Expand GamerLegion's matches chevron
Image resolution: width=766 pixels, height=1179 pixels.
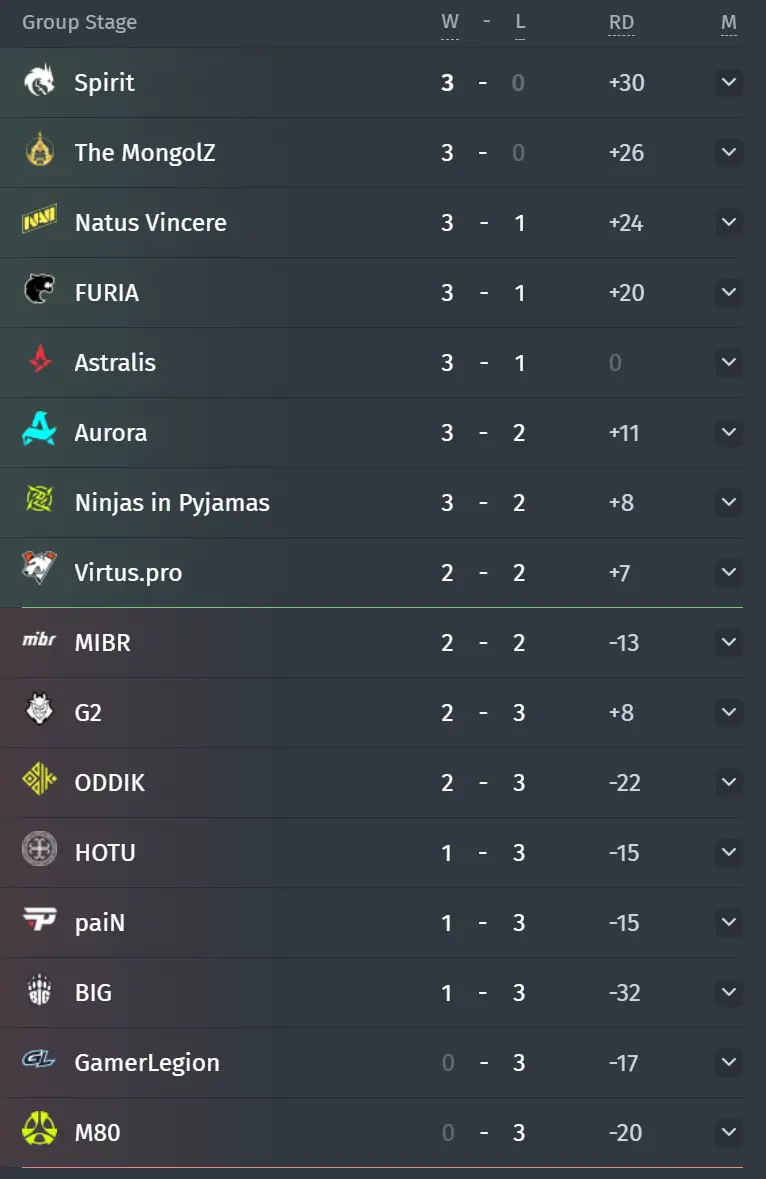point(728,1062)
